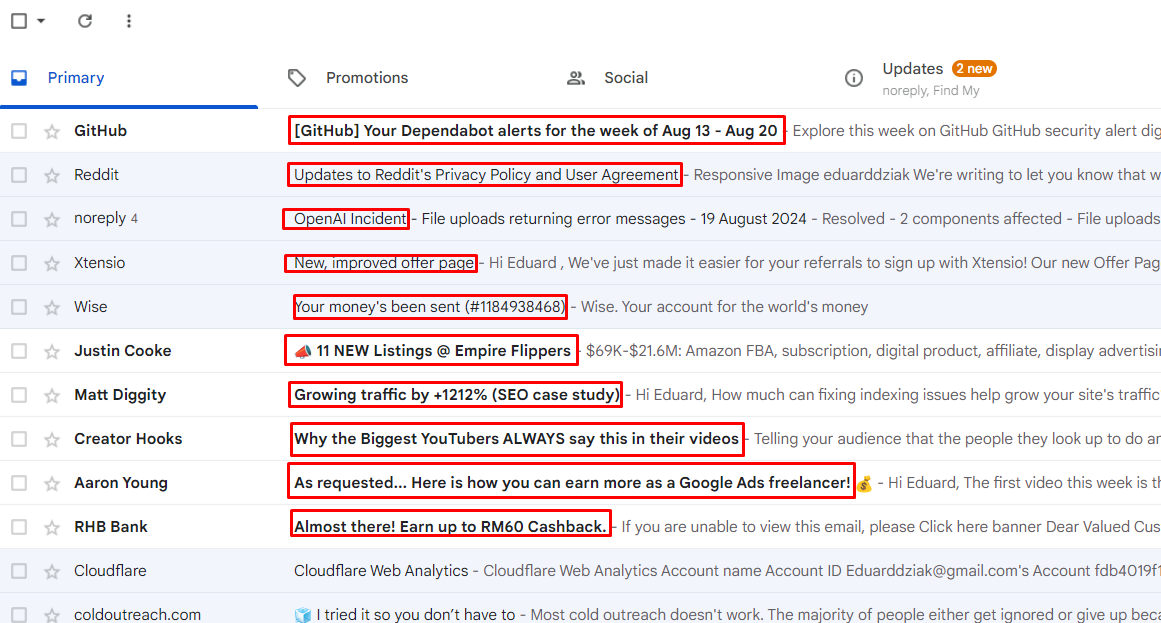Open the Promotions tab
Viewport: 1161px width, 623px height.
coord(367,78)
